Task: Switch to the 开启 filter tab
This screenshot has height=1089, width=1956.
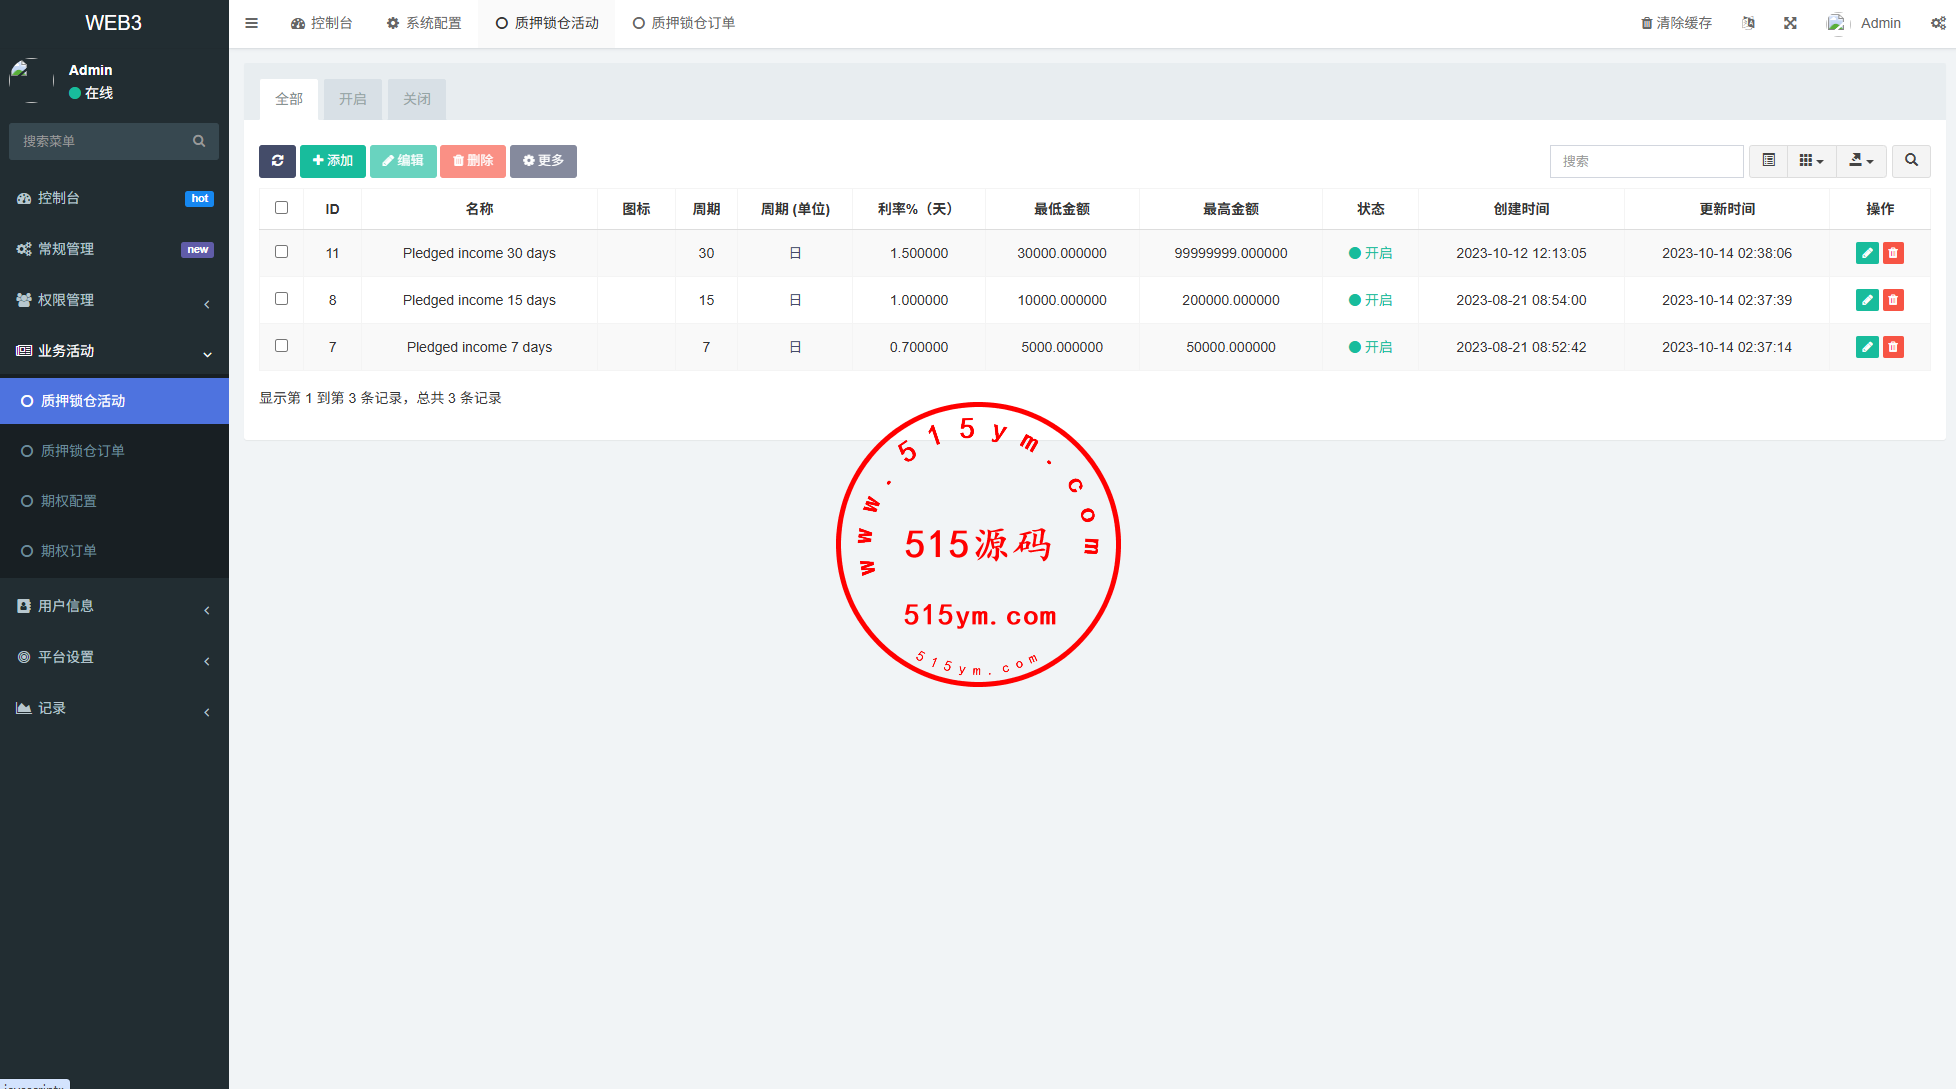Action: 352,99
